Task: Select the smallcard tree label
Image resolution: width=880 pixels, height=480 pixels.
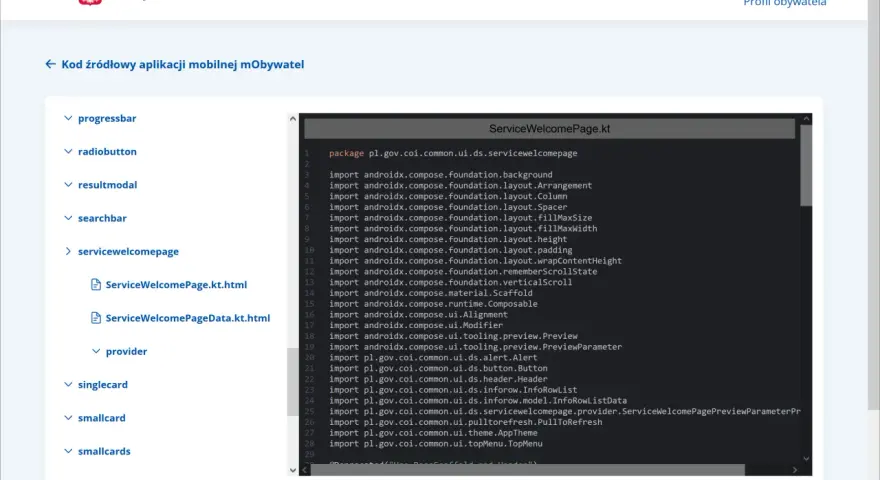Action: (102, 418)
